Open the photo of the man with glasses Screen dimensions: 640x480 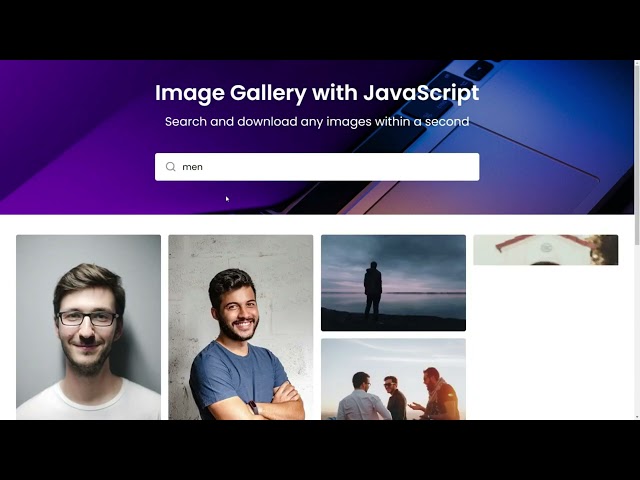[89, 327]
